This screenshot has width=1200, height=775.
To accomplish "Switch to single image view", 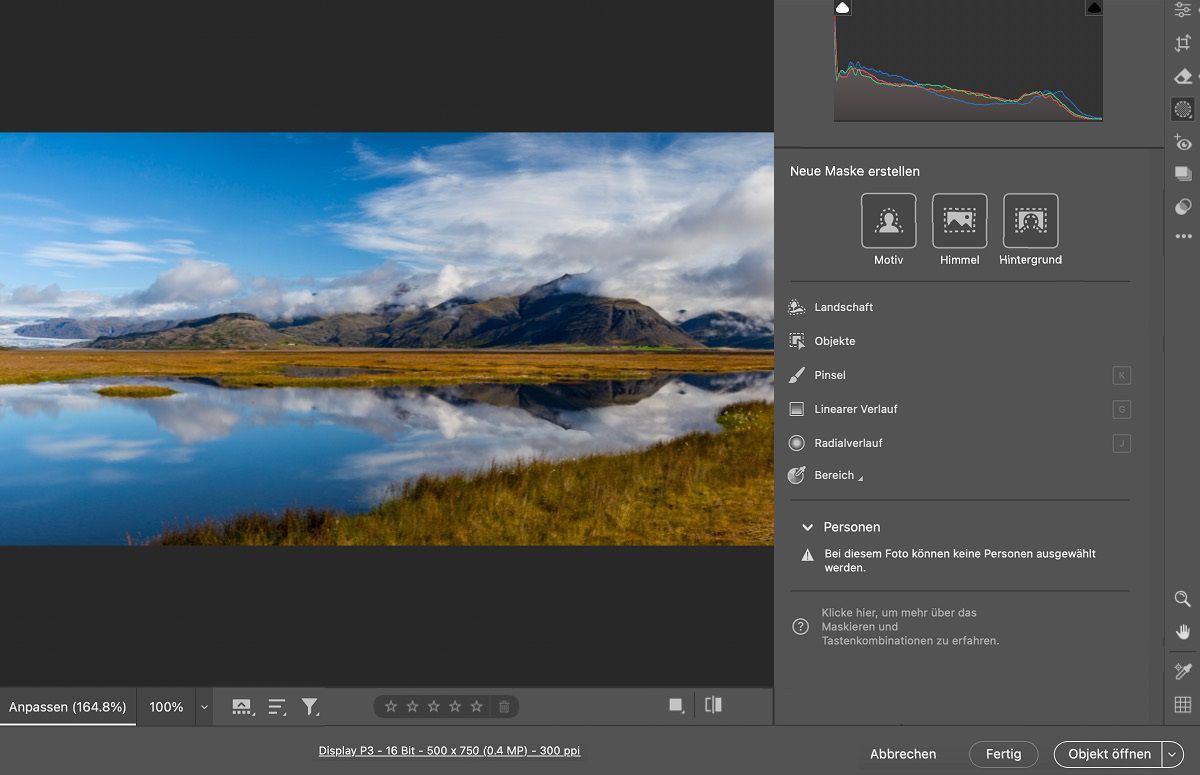I will click(x=677, y=705).
